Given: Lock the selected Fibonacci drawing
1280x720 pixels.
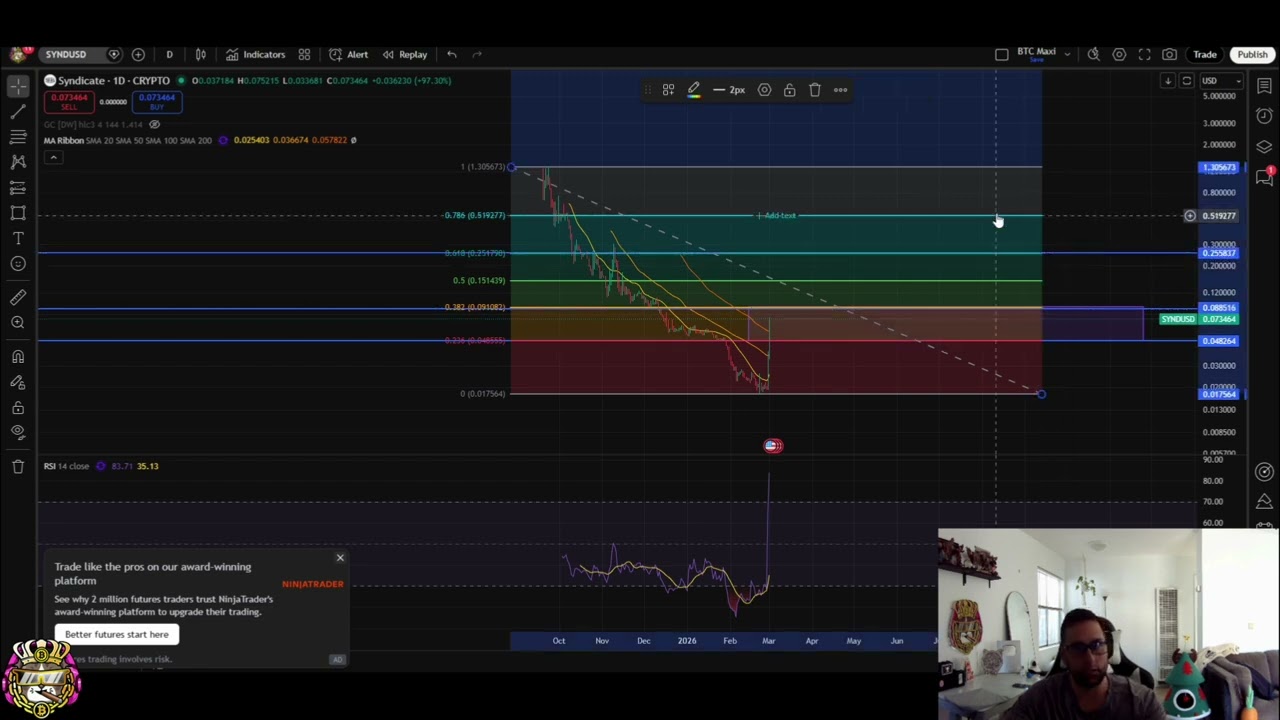Looking at the screenshot, I should 789,90.
